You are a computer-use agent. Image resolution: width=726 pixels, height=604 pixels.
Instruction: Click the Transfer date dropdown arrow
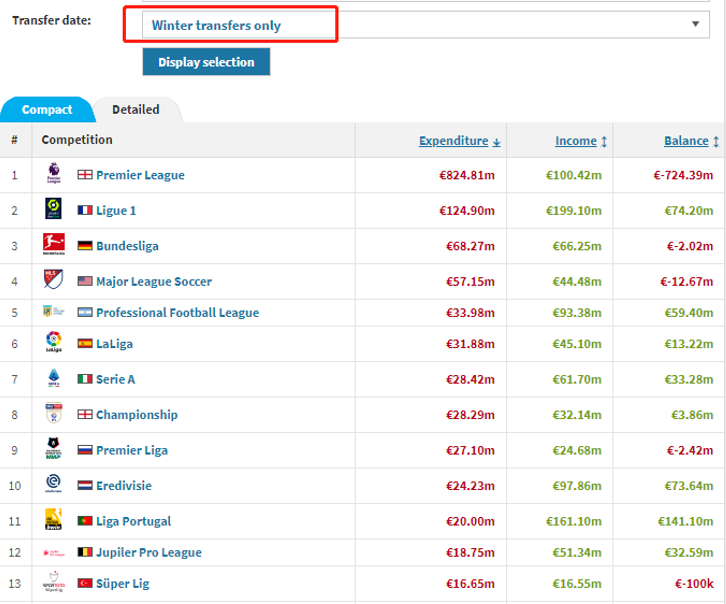point(695,24)
